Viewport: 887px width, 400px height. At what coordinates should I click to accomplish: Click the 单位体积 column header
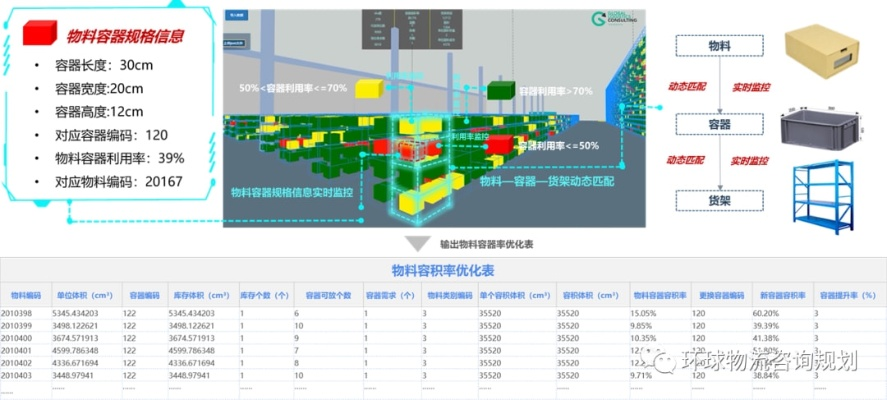[84, 295]
